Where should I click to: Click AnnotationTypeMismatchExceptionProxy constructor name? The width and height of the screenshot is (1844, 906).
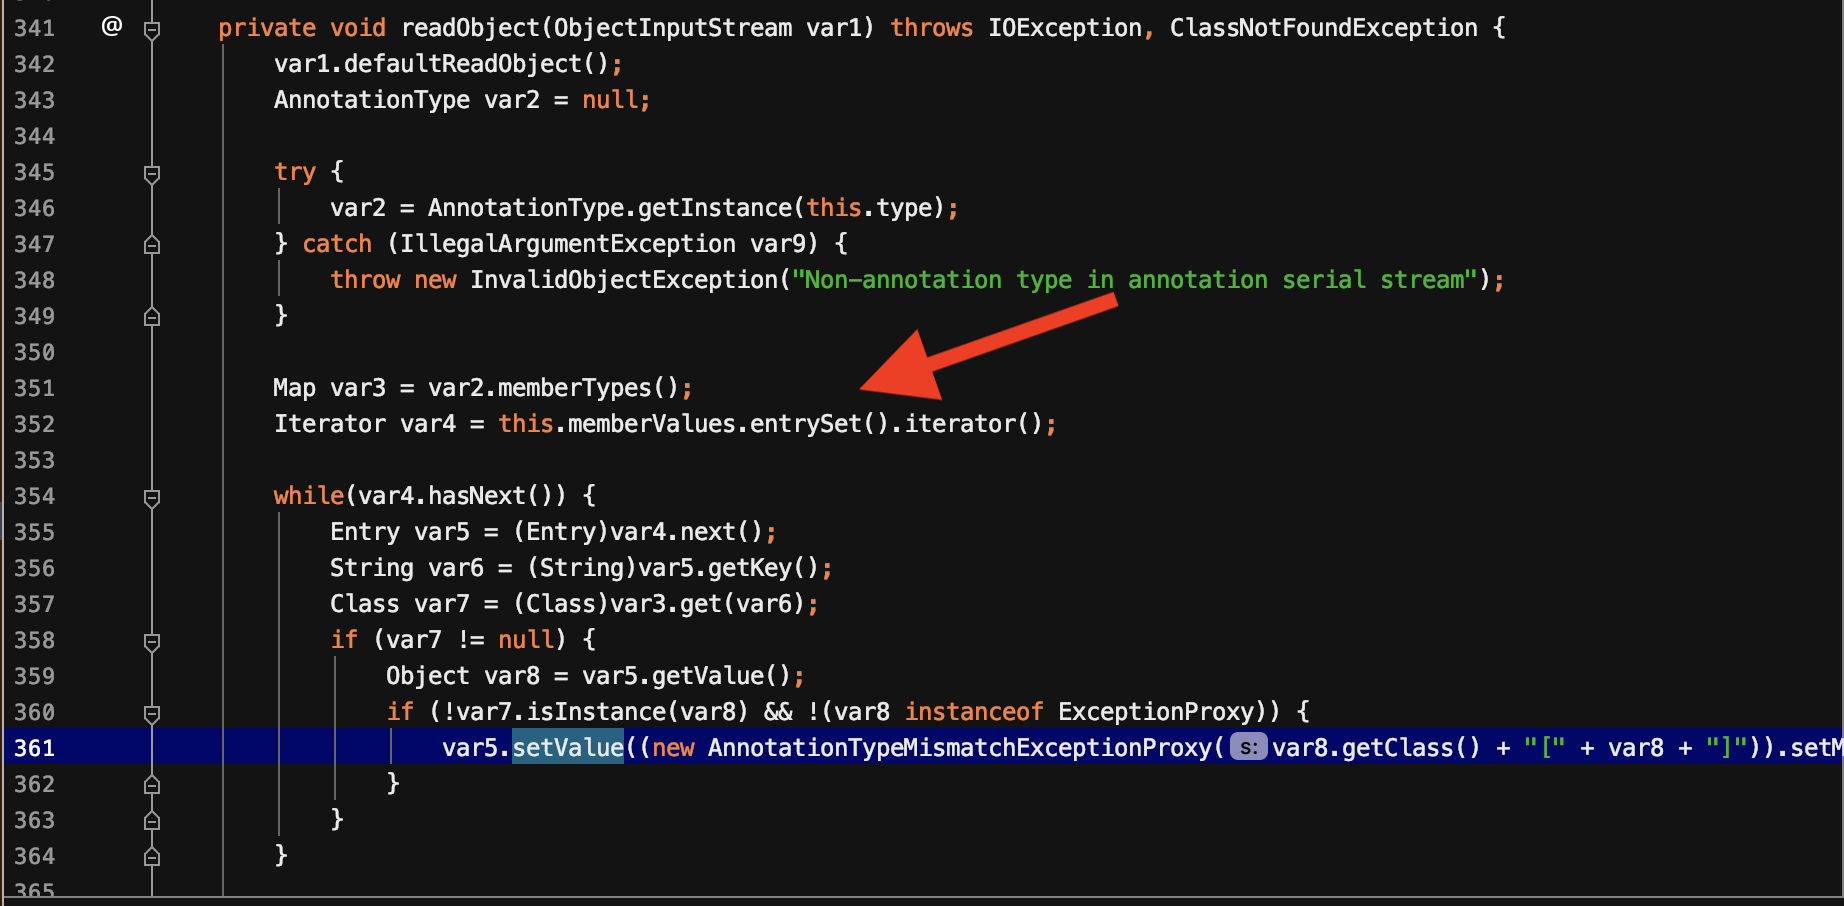point(959,748)
